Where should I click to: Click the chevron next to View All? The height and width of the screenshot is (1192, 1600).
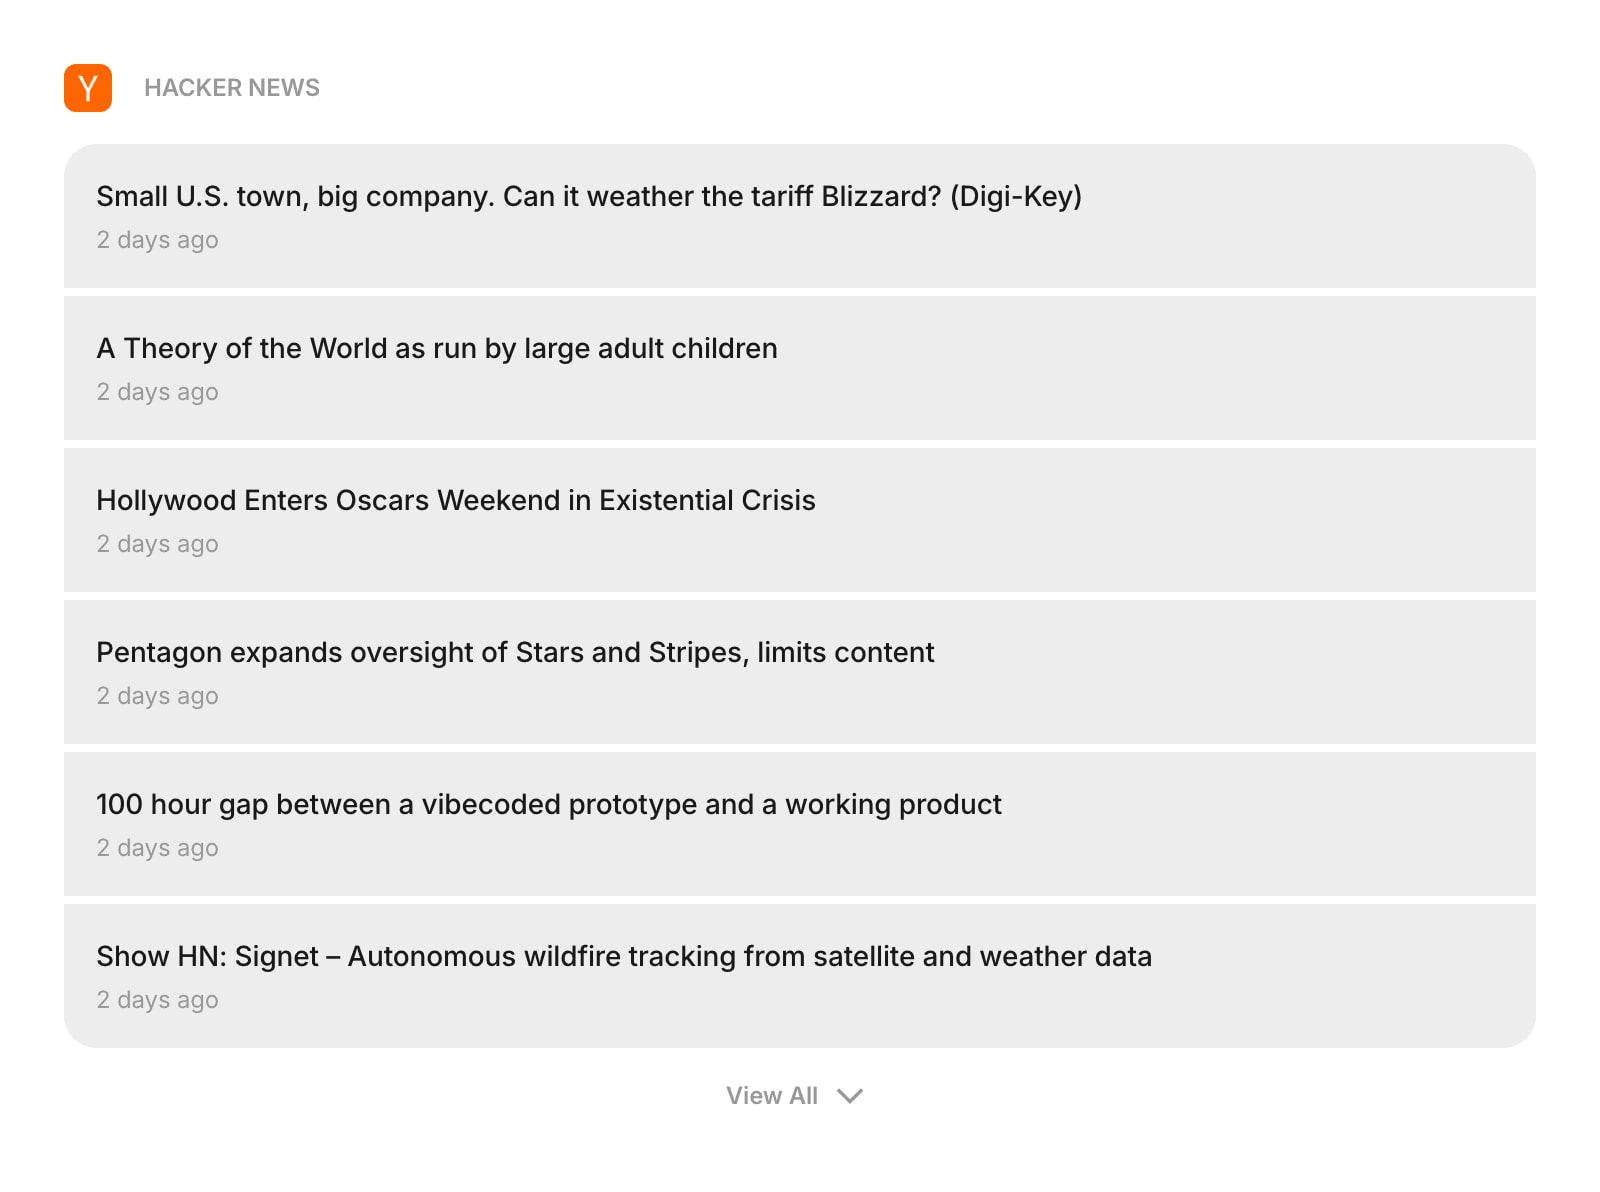click(849, 1096)
